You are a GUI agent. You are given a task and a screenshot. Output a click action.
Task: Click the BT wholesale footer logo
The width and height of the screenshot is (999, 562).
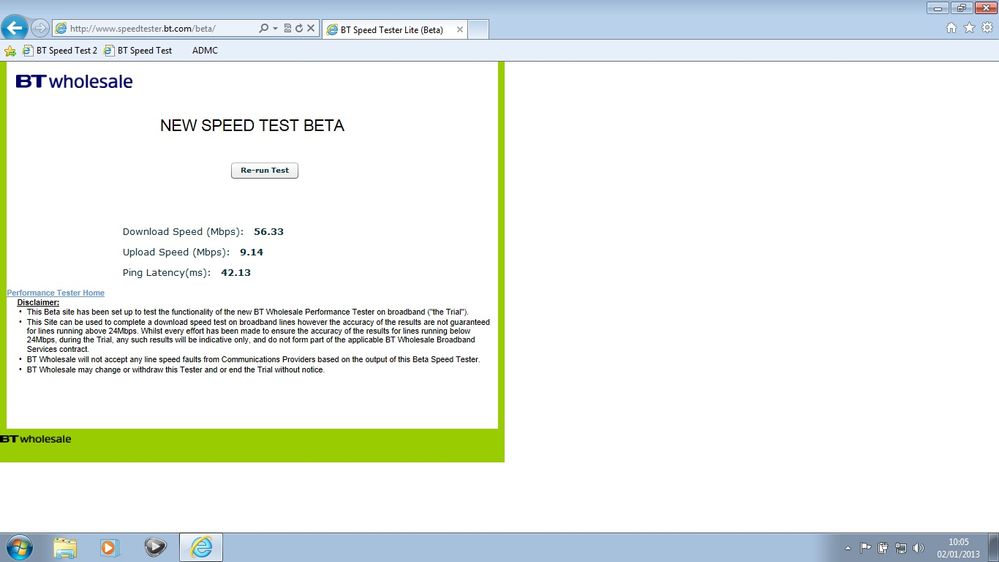[x=36, y=439]
